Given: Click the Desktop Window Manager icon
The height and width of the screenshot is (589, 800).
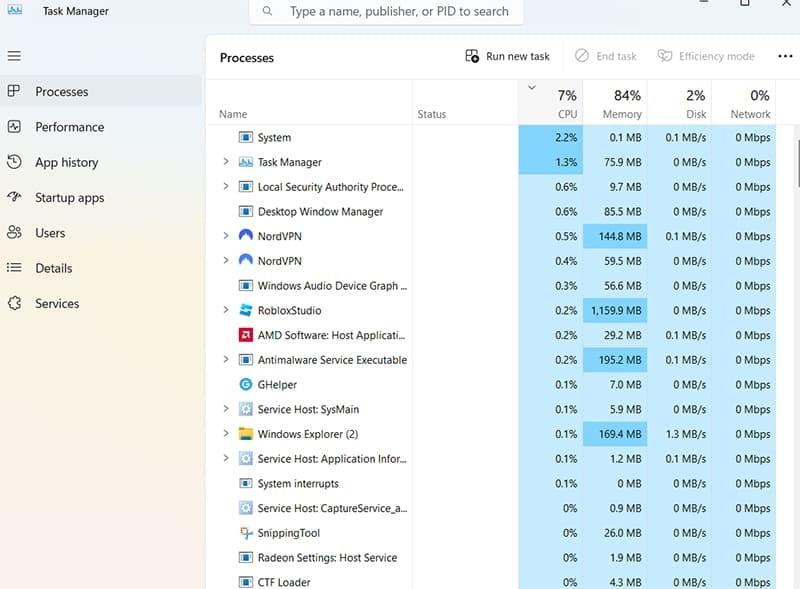Looking at the screenshot, I should [x=246, y=211].
